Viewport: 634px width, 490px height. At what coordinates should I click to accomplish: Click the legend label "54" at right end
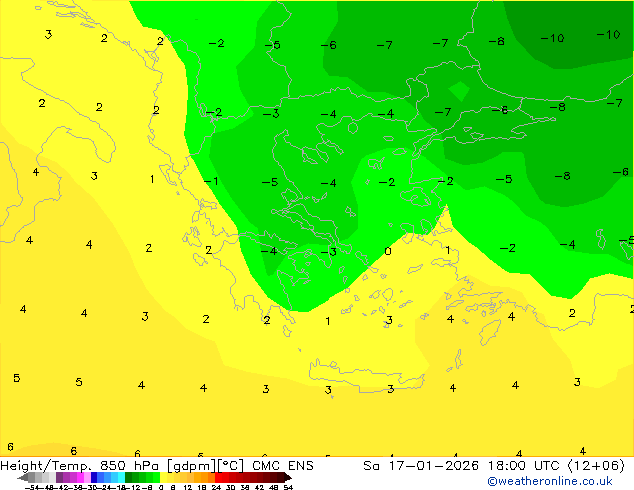point(288,487)
